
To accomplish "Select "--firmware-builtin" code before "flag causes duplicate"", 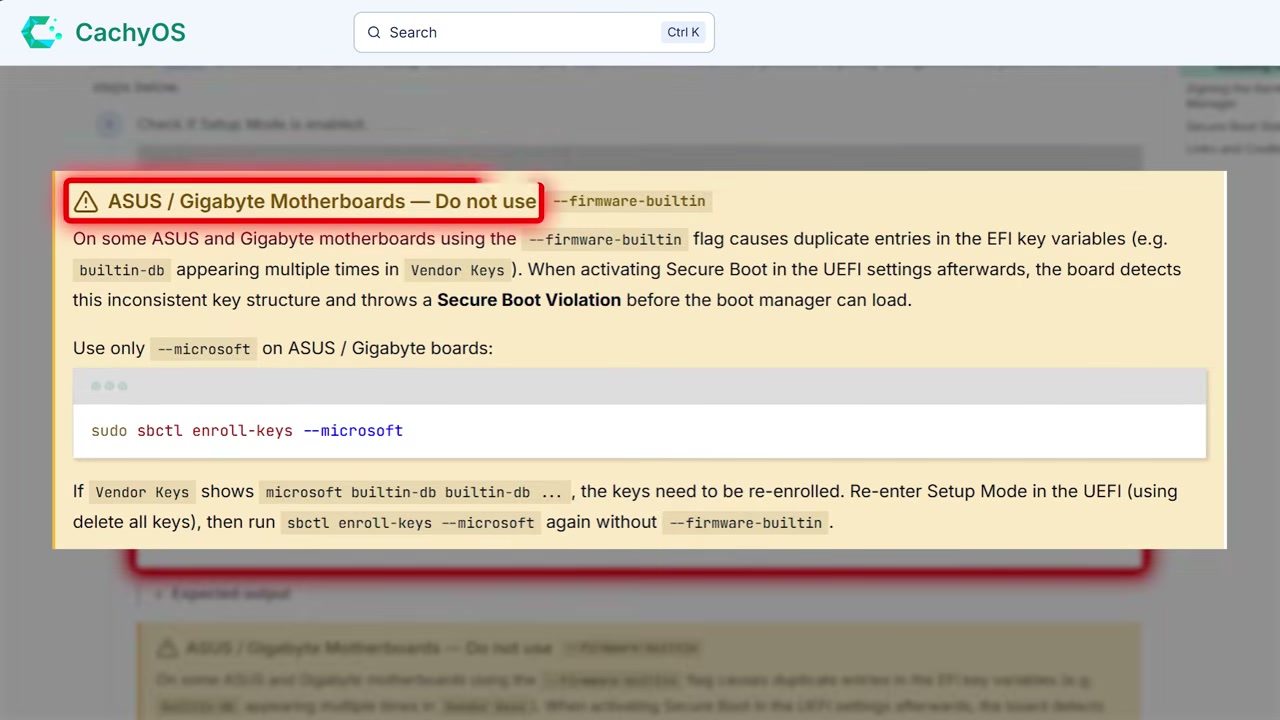I will click(x=605, y=239).
